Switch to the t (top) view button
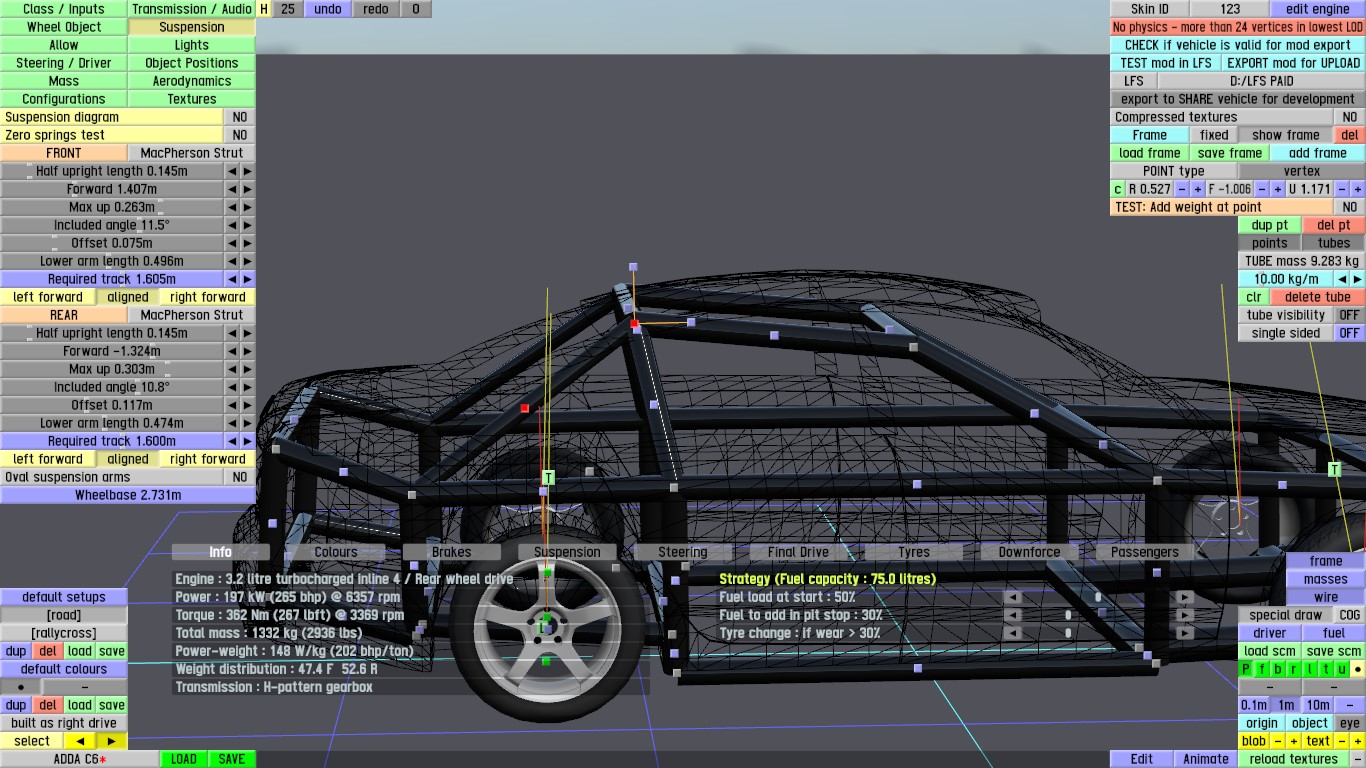 tap(1326, 669)
